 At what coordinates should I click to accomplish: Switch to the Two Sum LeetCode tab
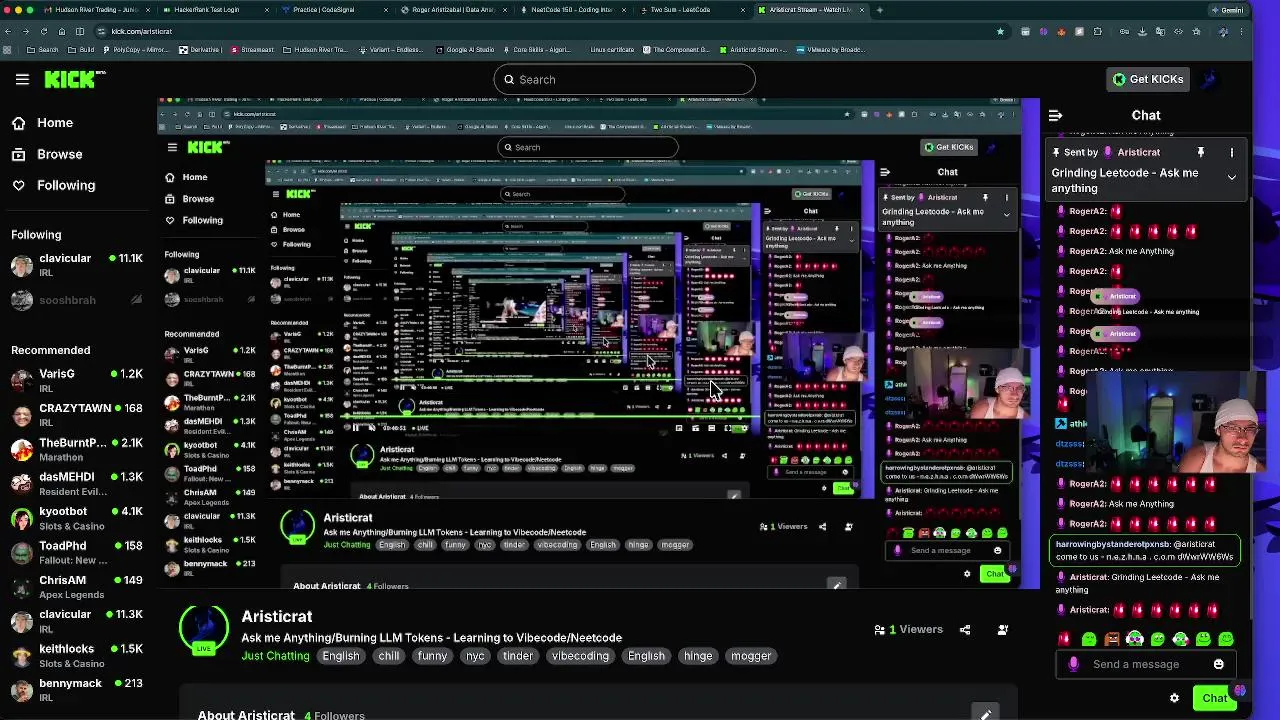[x=692, y=10]
